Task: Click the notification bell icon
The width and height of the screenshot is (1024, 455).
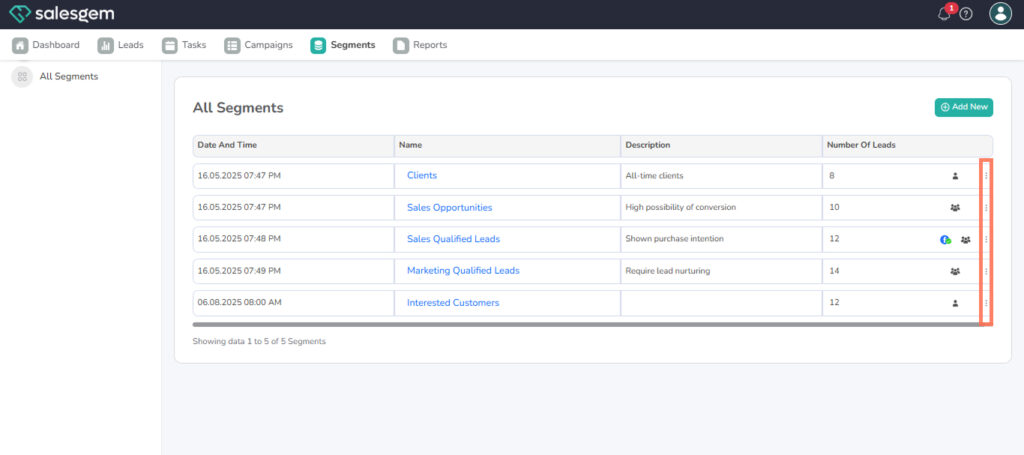Action: click(943, 14)
